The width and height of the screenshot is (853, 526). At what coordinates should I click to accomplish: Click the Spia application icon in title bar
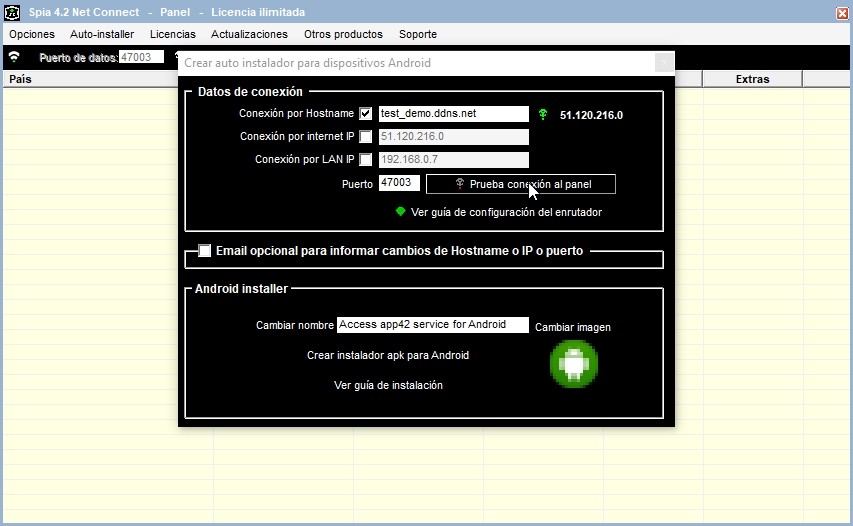pos(12,12)
